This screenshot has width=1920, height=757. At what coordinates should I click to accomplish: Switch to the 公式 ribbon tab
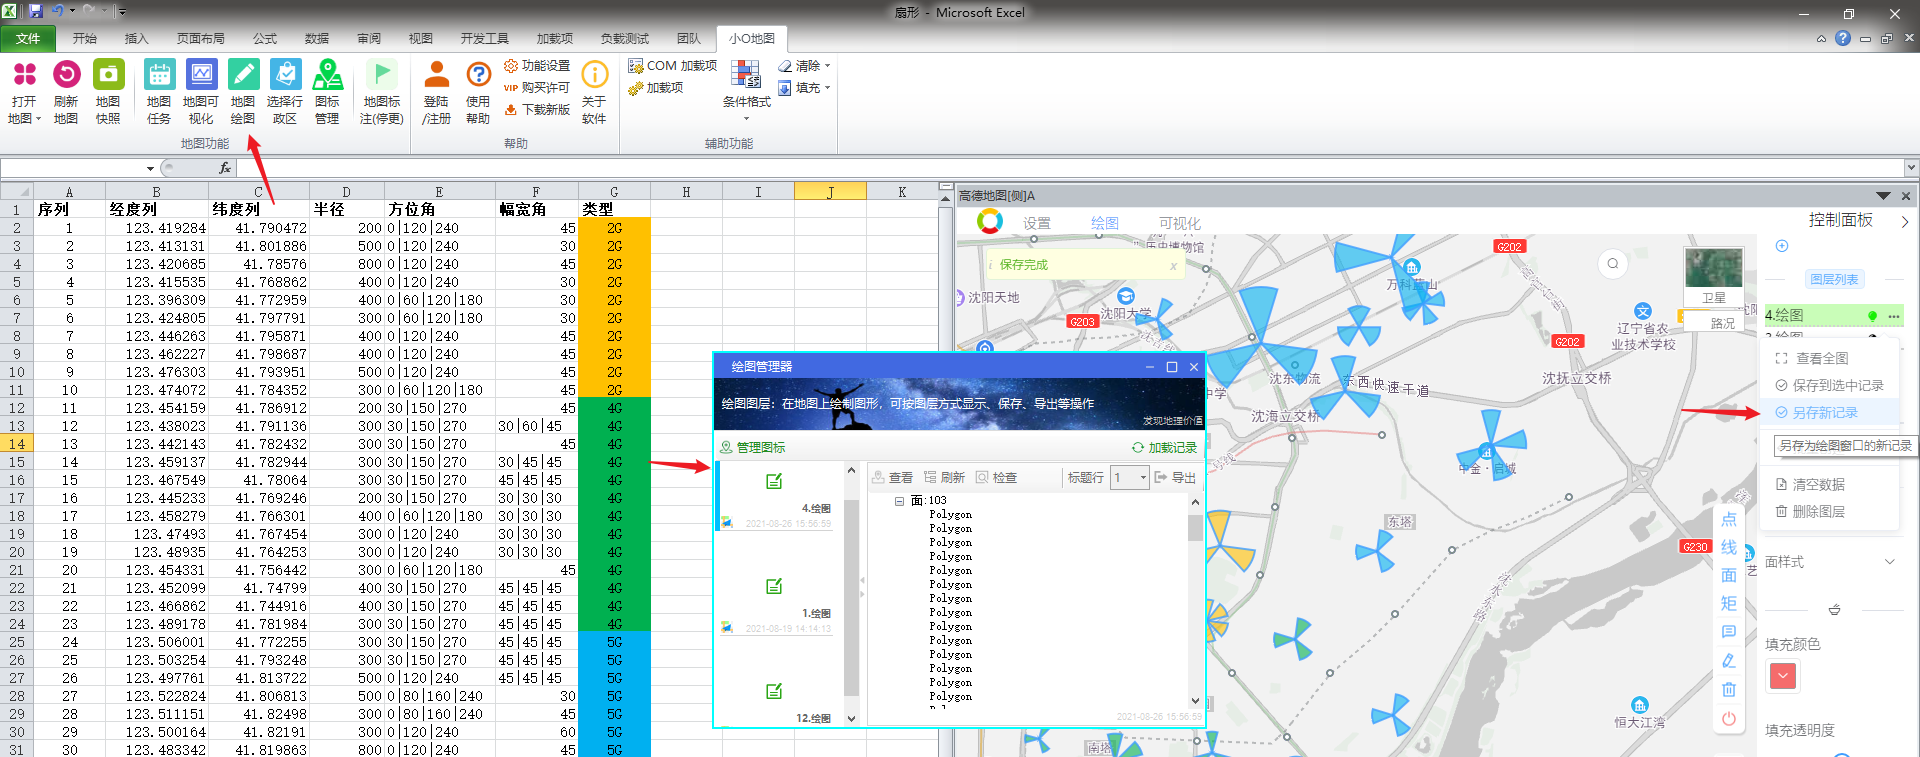click(x=265, y=39)
